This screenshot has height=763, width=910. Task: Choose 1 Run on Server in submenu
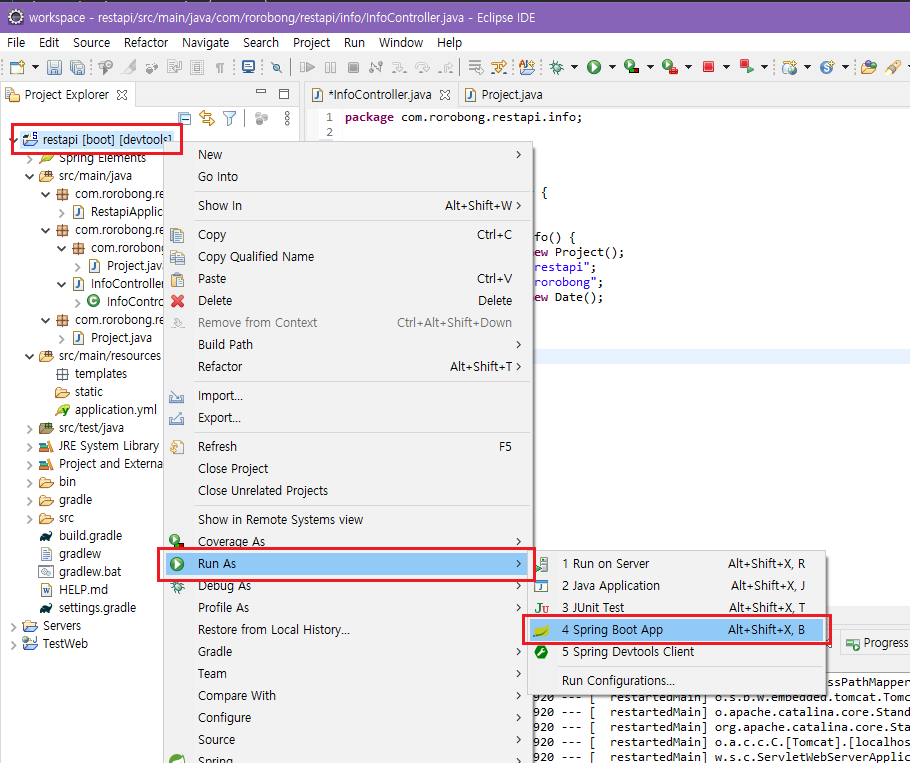click(676, 563)
